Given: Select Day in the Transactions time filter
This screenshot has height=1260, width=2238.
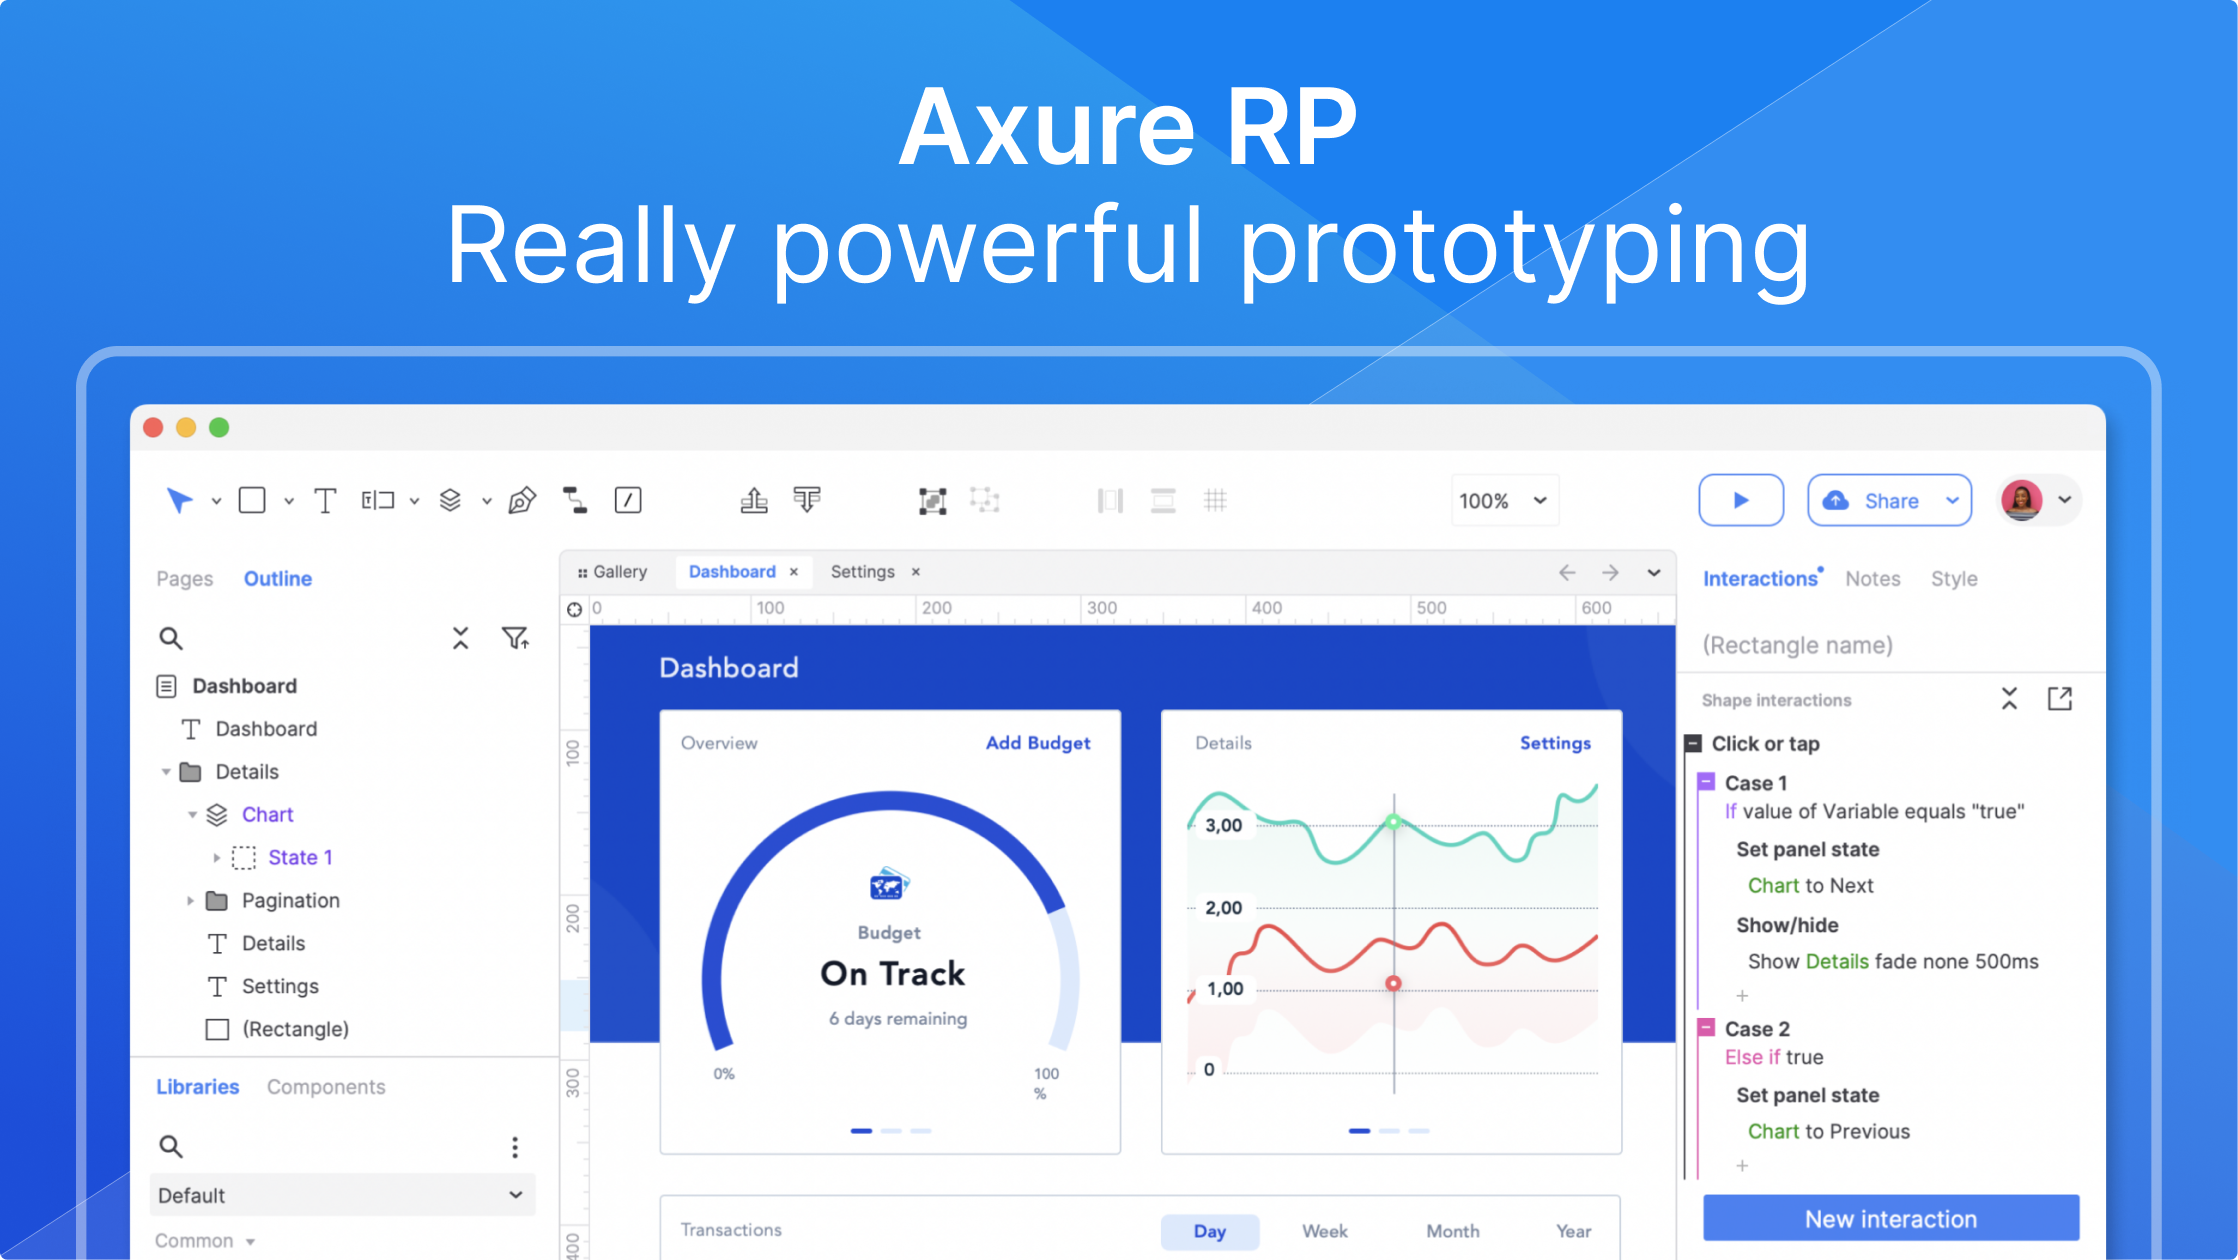Looking at the screenshot, I should tap(1210, 1232).
